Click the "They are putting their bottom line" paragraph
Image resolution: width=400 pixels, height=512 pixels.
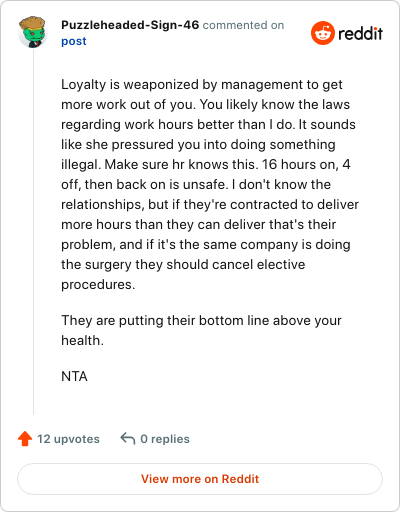click(201, 330)
